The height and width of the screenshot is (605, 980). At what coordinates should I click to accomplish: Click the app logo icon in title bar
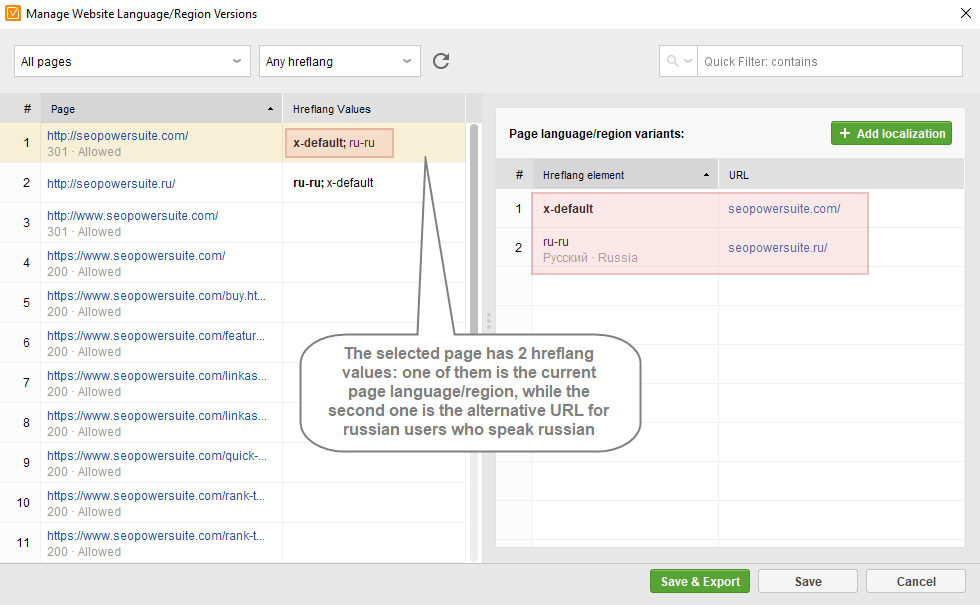[x=12, y=13]
